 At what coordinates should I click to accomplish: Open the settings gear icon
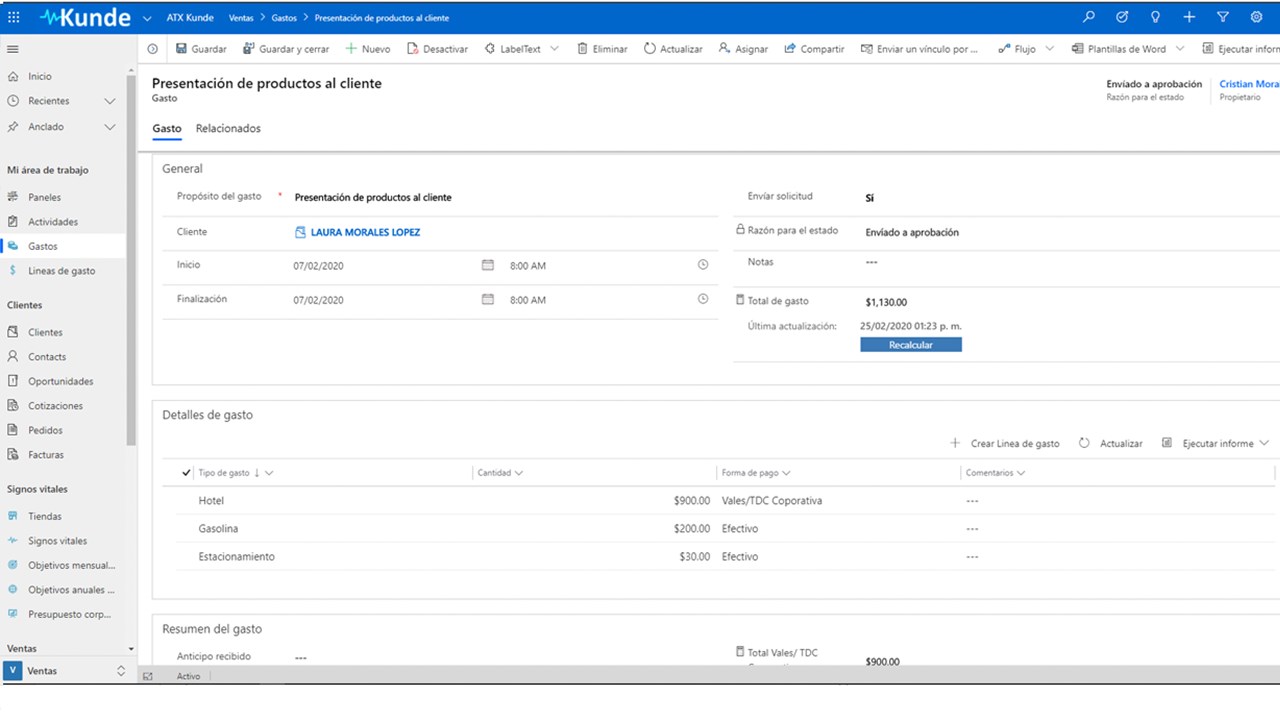coord(1256,17)
